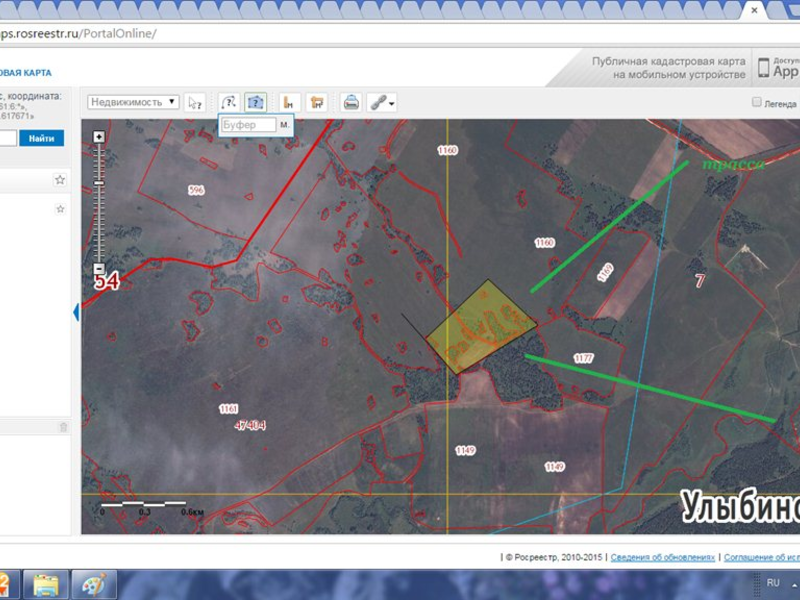
Task: Click parcel label 1177 on the map
Action: click(x=583, y=358)
